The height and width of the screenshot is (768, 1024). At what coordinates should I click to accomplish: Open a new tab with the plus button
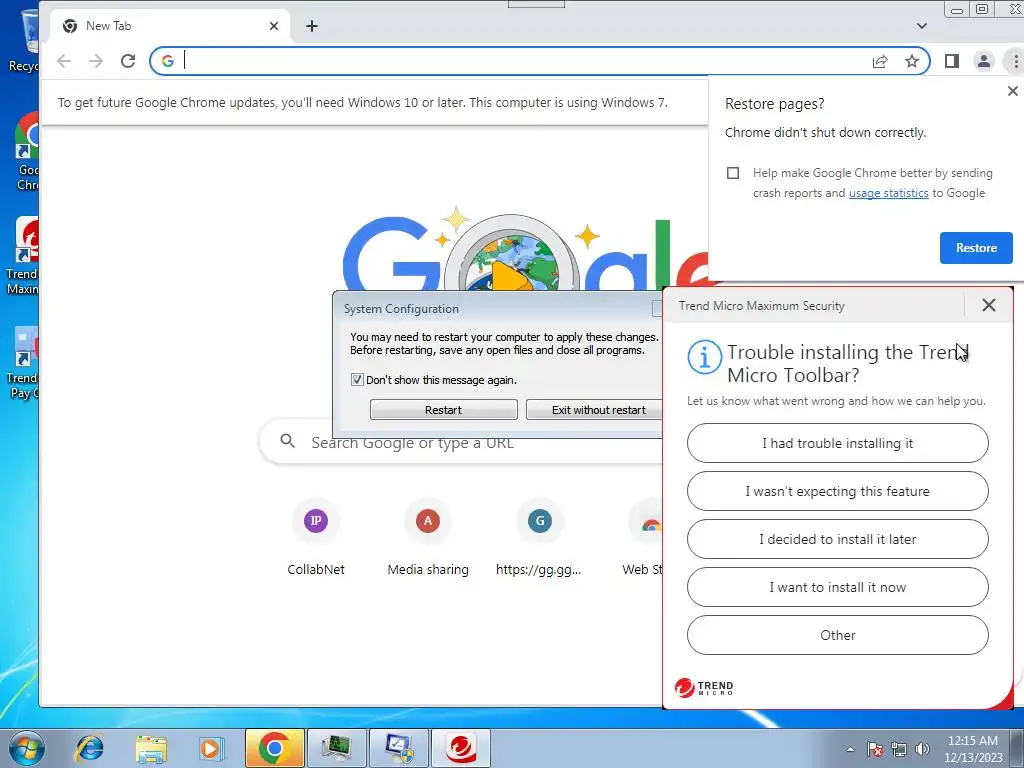[x=312, y=26]
